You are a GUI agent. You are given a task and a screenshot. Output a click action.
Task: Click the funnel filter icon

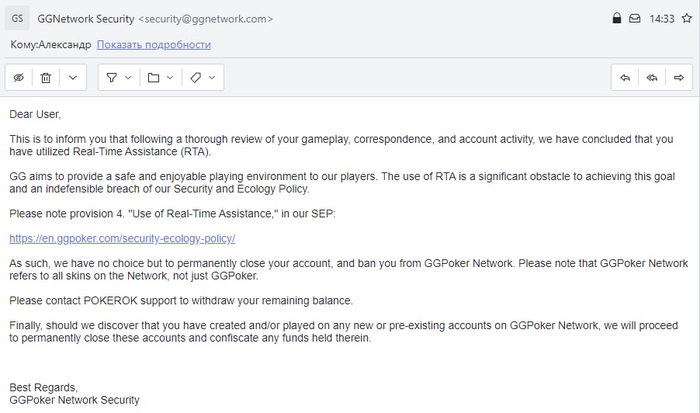pos(112,78)
